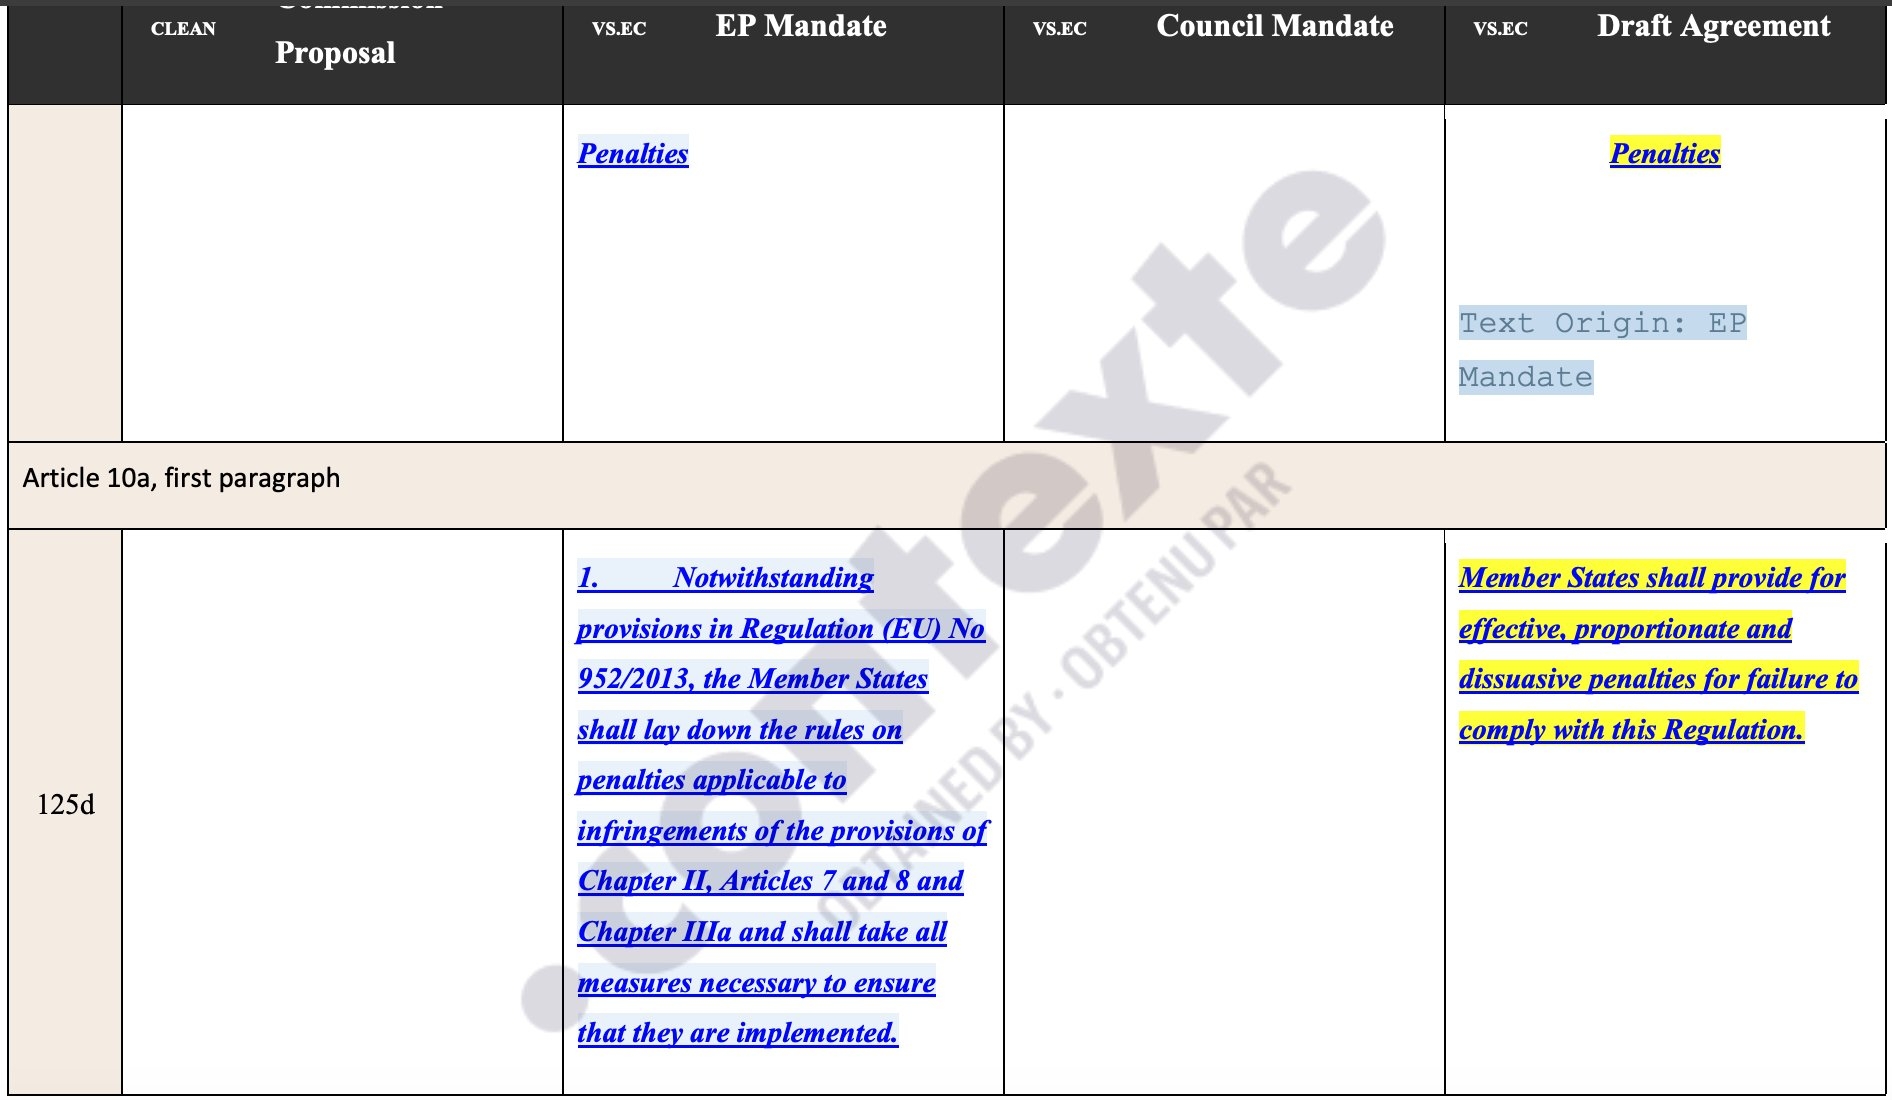Open the Penalties link in EP Mandate column
The width and height of the screenshot is (1892, 1100).
tap(633, 153)
